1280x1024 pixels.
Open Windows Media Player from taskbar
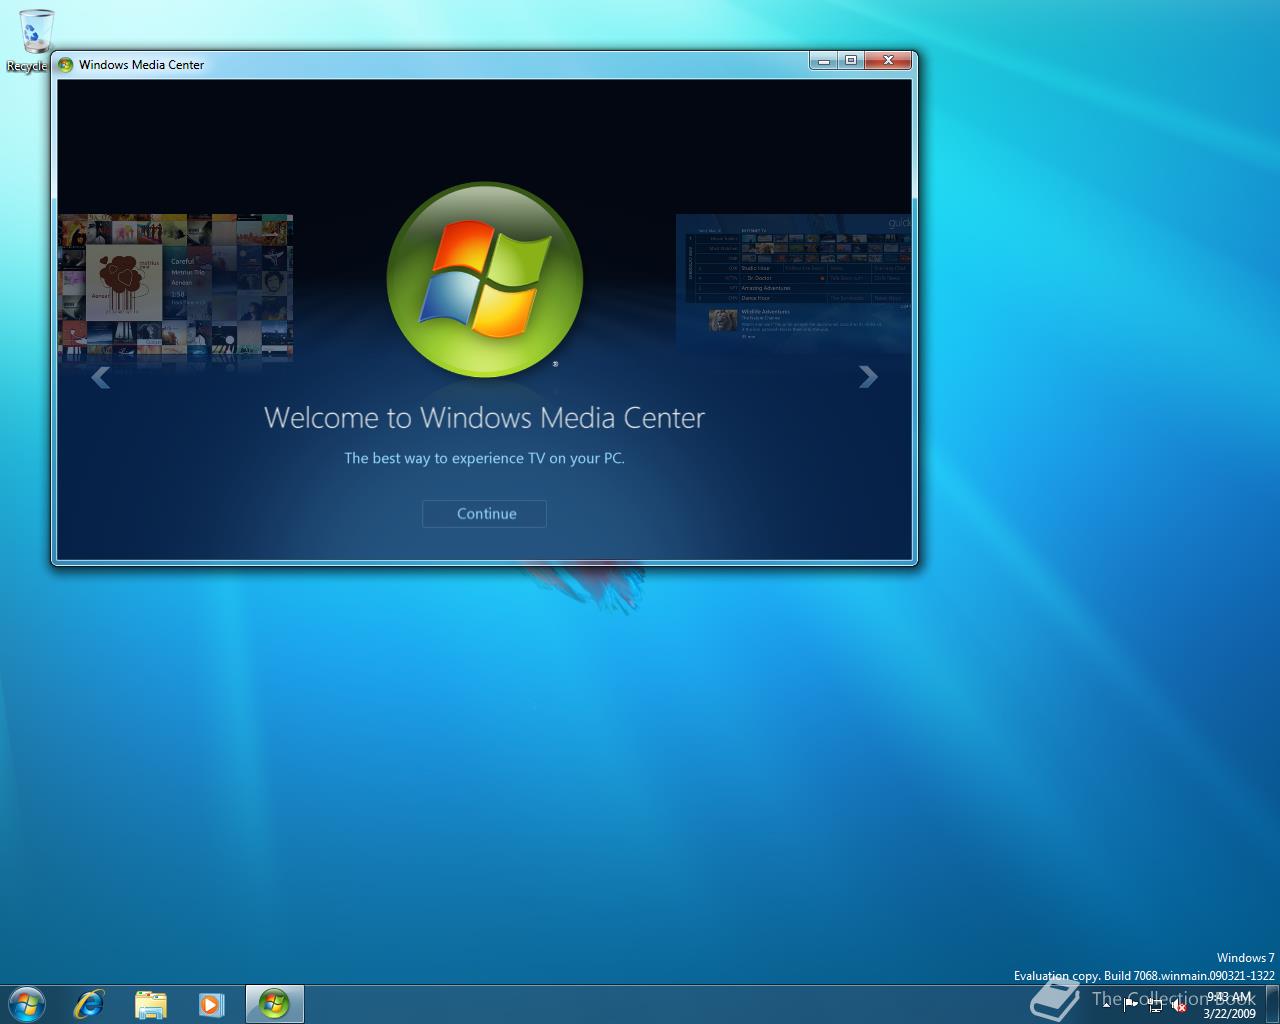[x=211, y=1004]
